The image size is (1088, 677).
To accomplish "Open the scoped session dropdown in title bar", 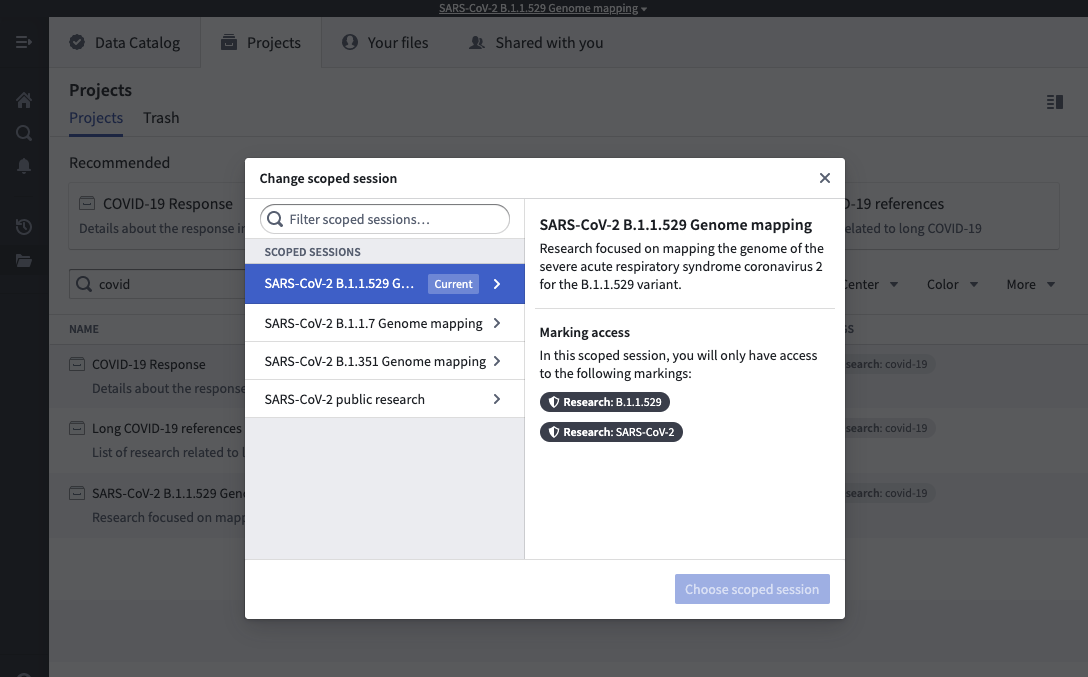I will [543, 8].
